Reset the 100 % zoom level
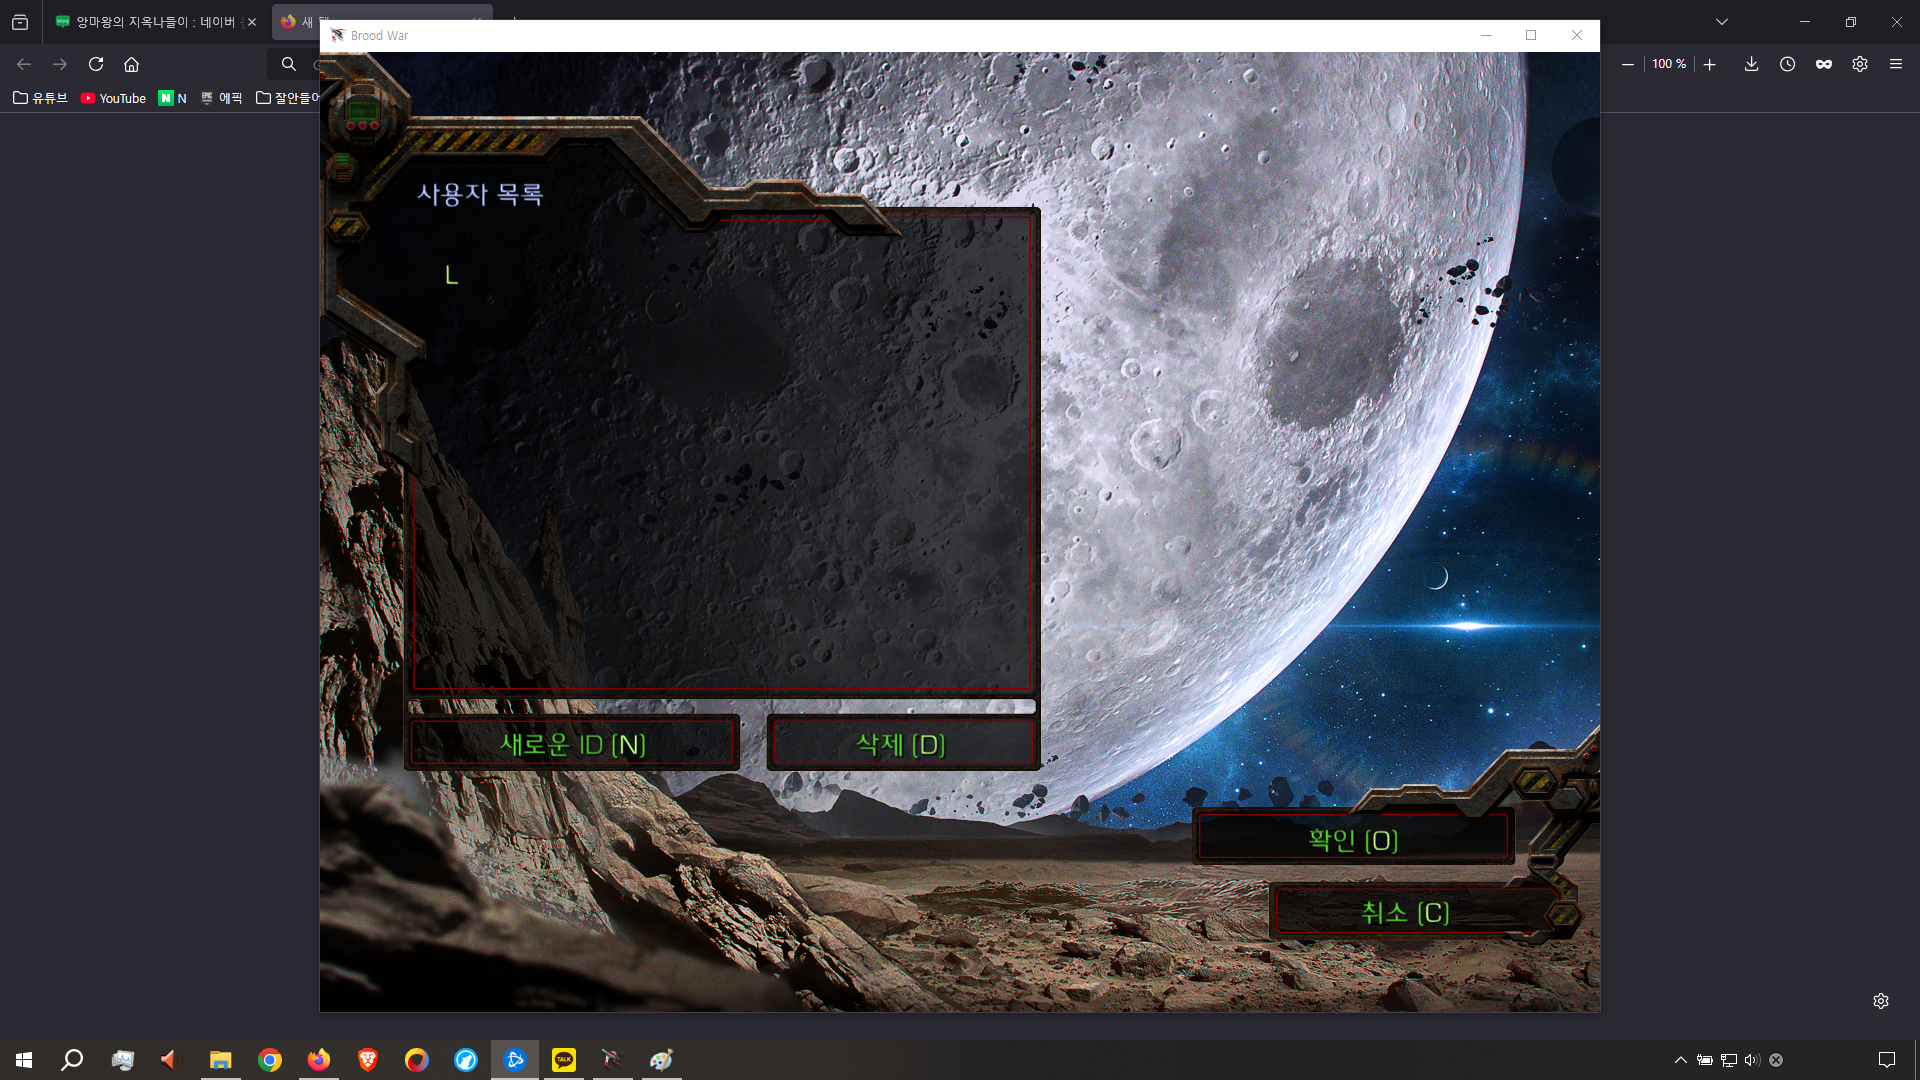The height and width of the screenshot is (1080, 1920). [x=1669, y=64]
